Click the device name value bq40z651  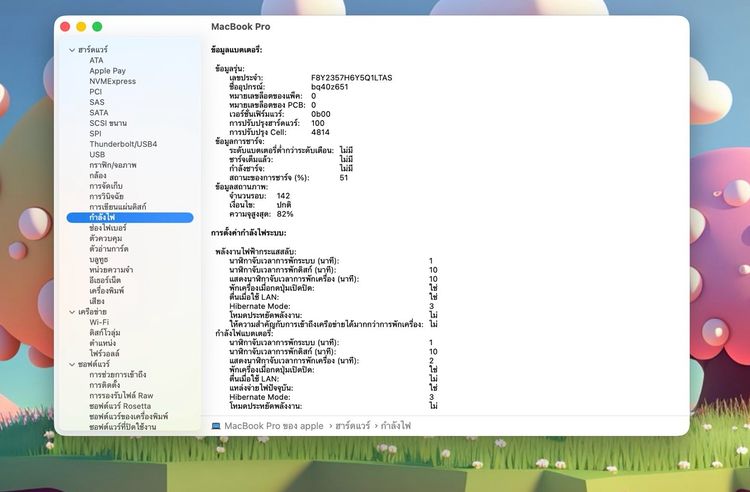[330, 87]
